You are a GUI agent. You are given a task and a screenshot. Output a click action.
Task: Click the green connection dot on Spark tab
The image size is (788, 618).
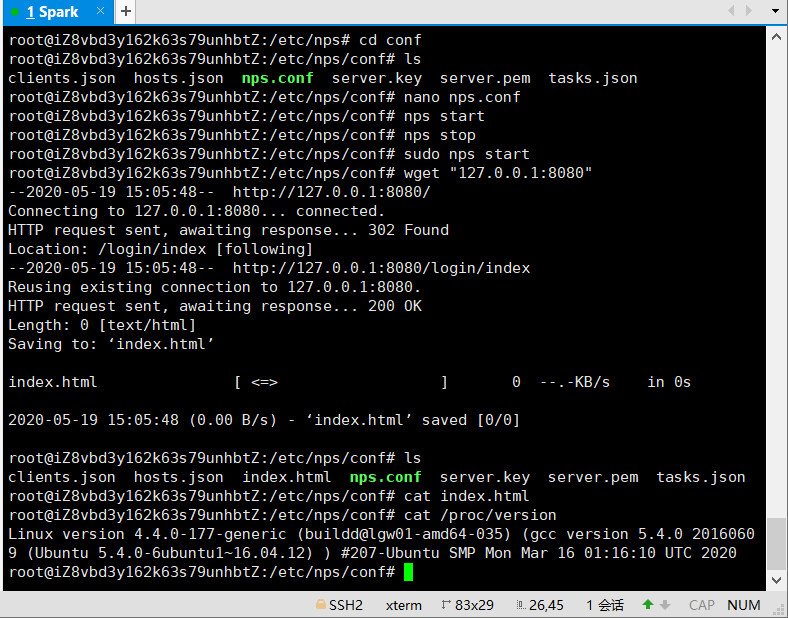(15, 12)
